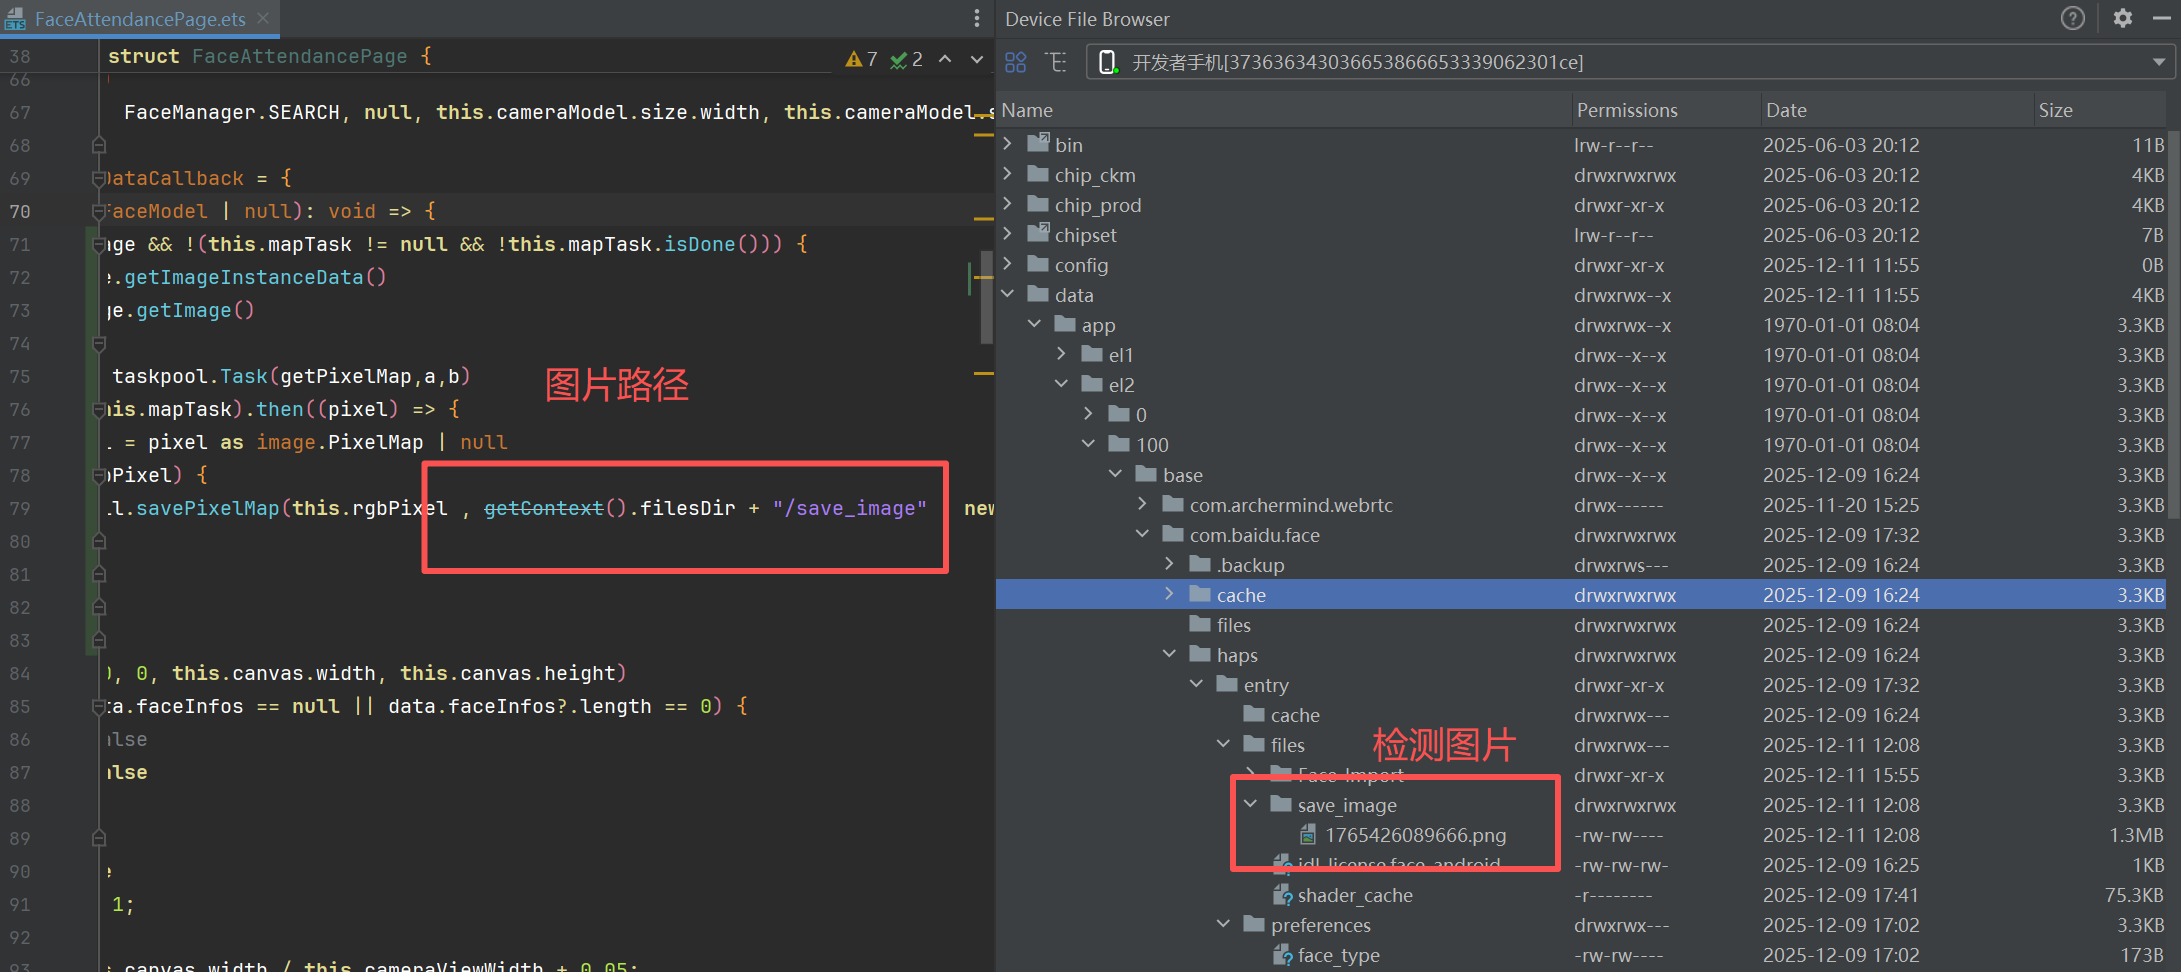Screen dimensions: 2181x972
Task: Collapse the data folder in the device tree
Action: [x=1008, y=294]
